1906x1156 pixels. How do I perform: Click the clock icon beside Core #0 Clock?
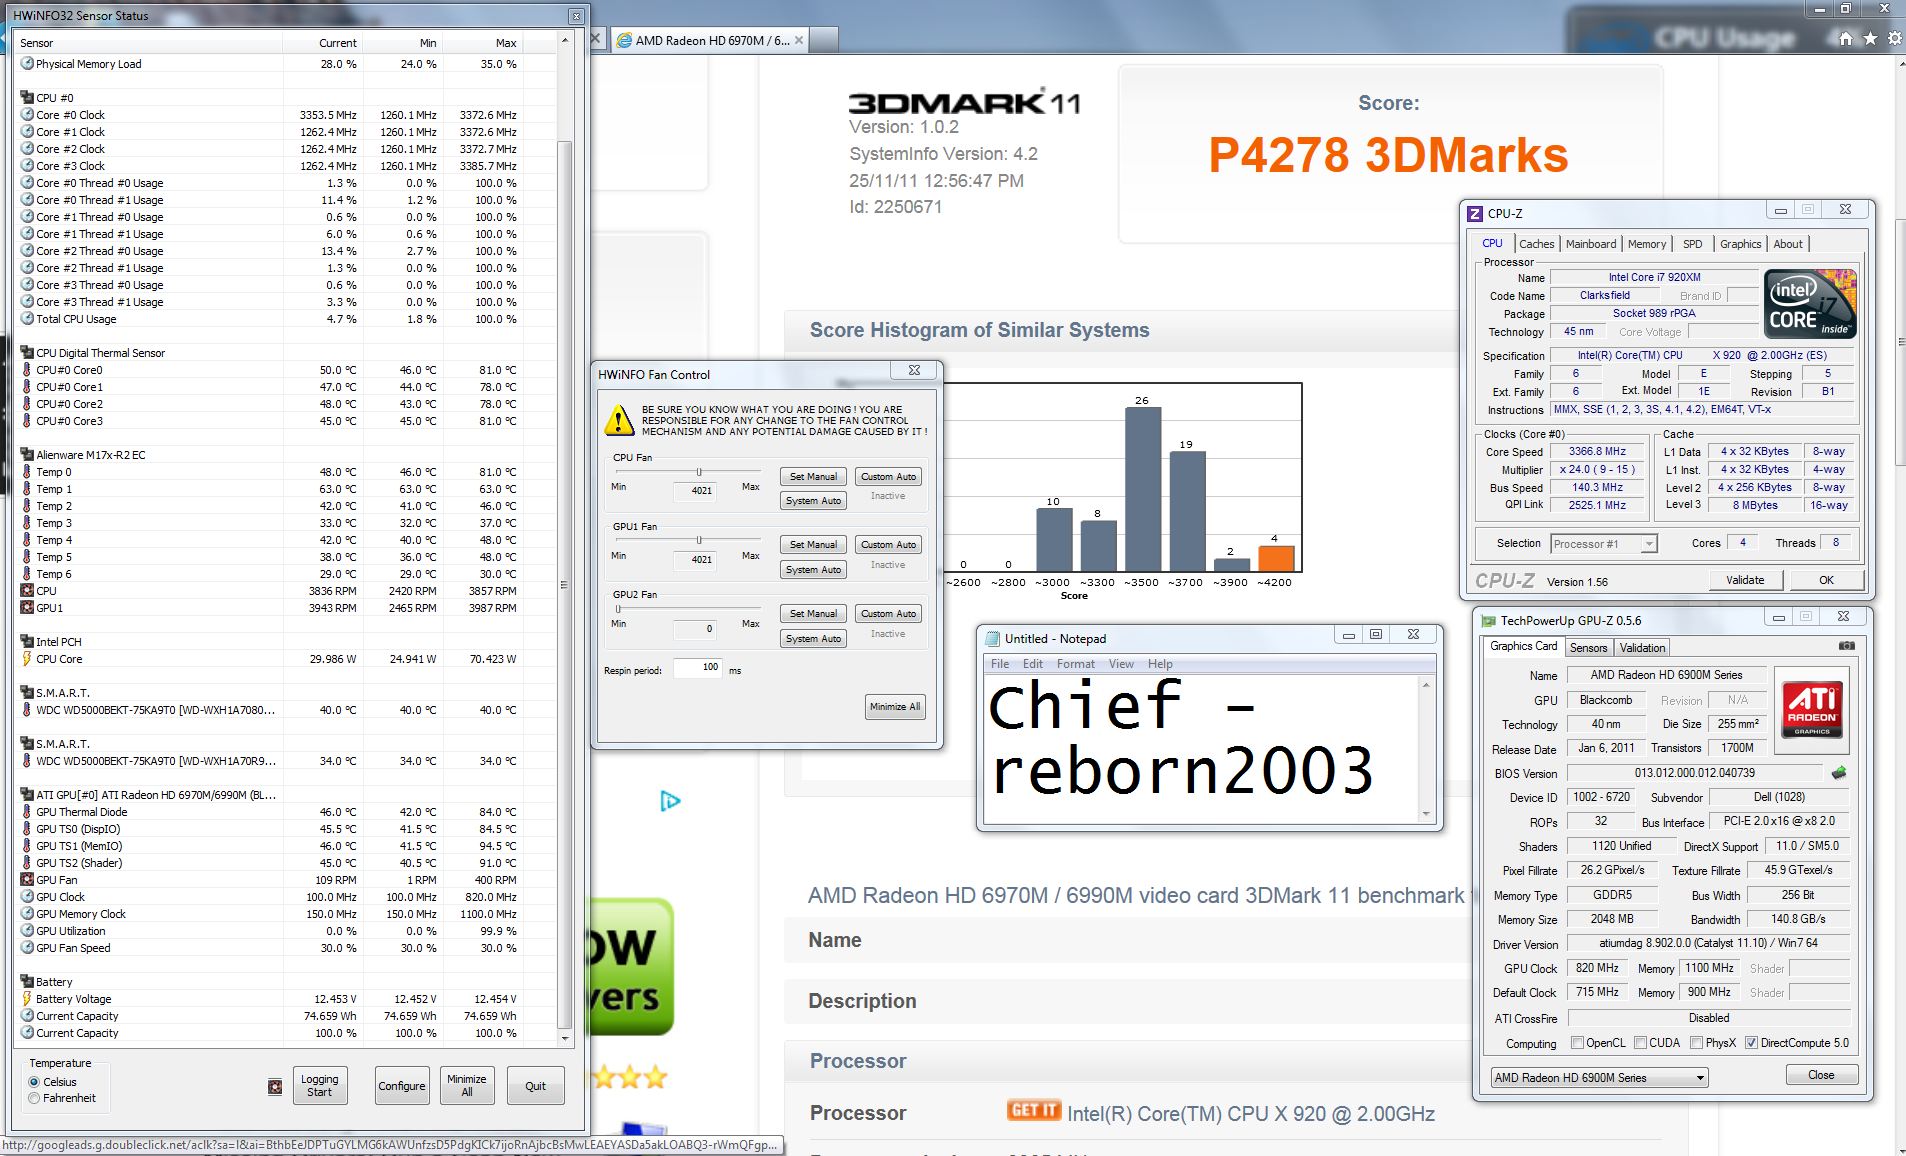[x=27, y=115]
